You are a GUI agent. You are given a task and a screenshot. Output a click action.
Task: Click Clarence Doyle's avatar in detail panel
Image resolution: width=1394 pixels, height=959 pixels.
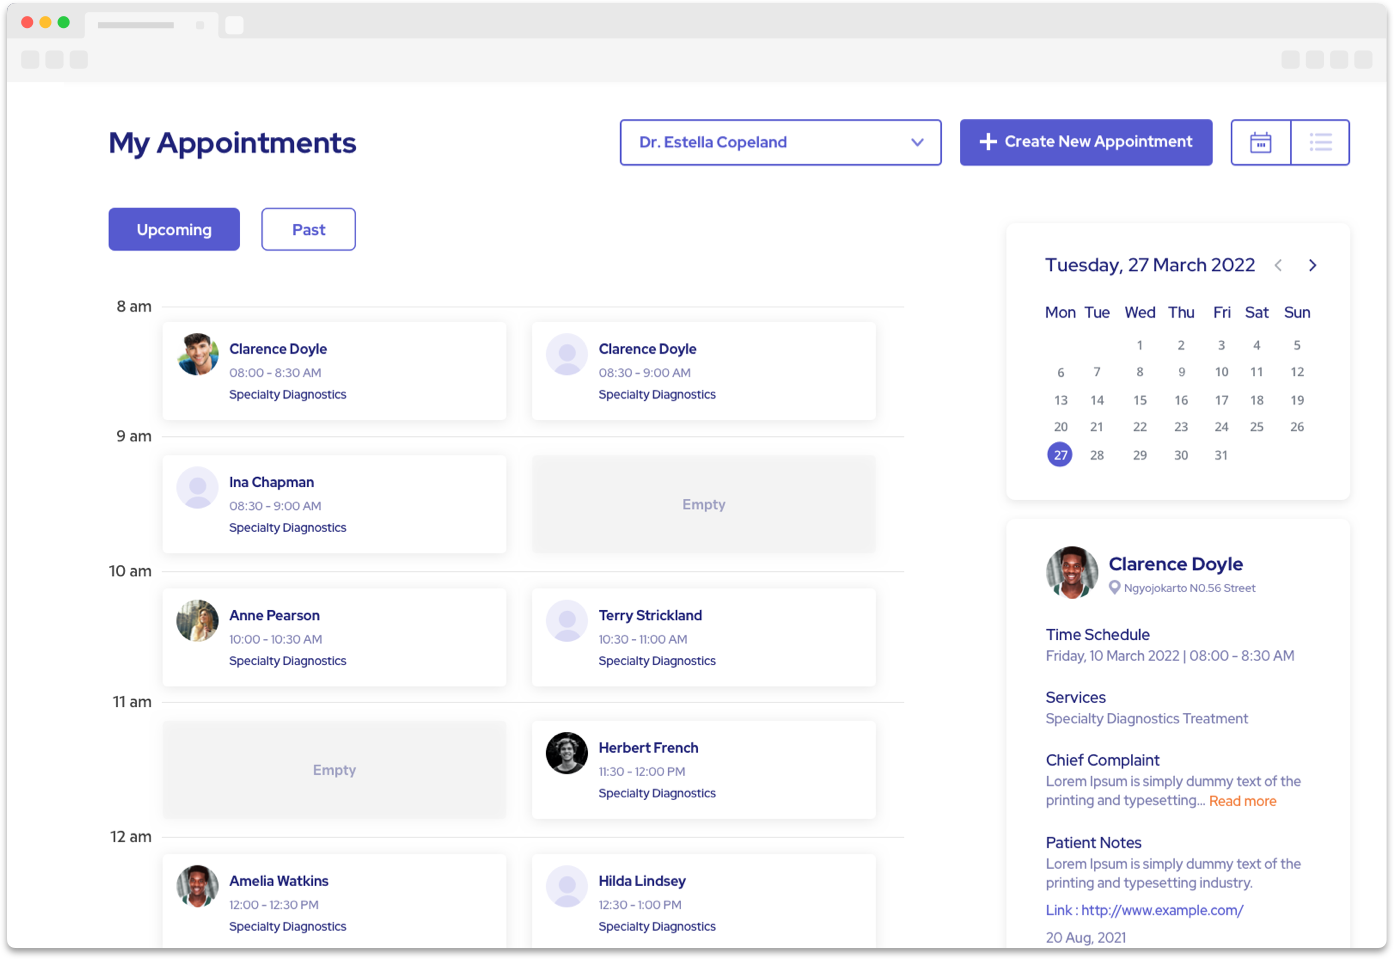[x=1072, y=572]
